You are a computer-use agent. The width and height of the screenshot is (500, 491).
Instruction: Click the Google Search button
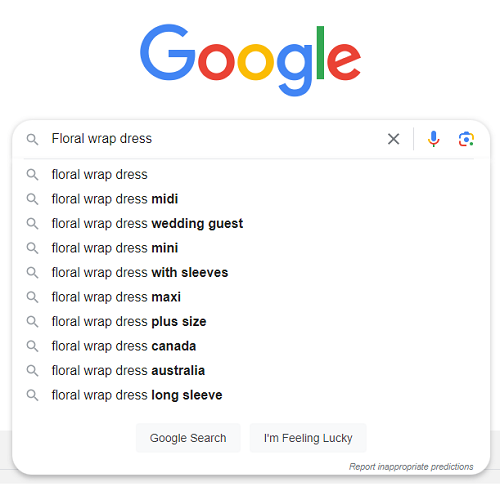[188, 438]
